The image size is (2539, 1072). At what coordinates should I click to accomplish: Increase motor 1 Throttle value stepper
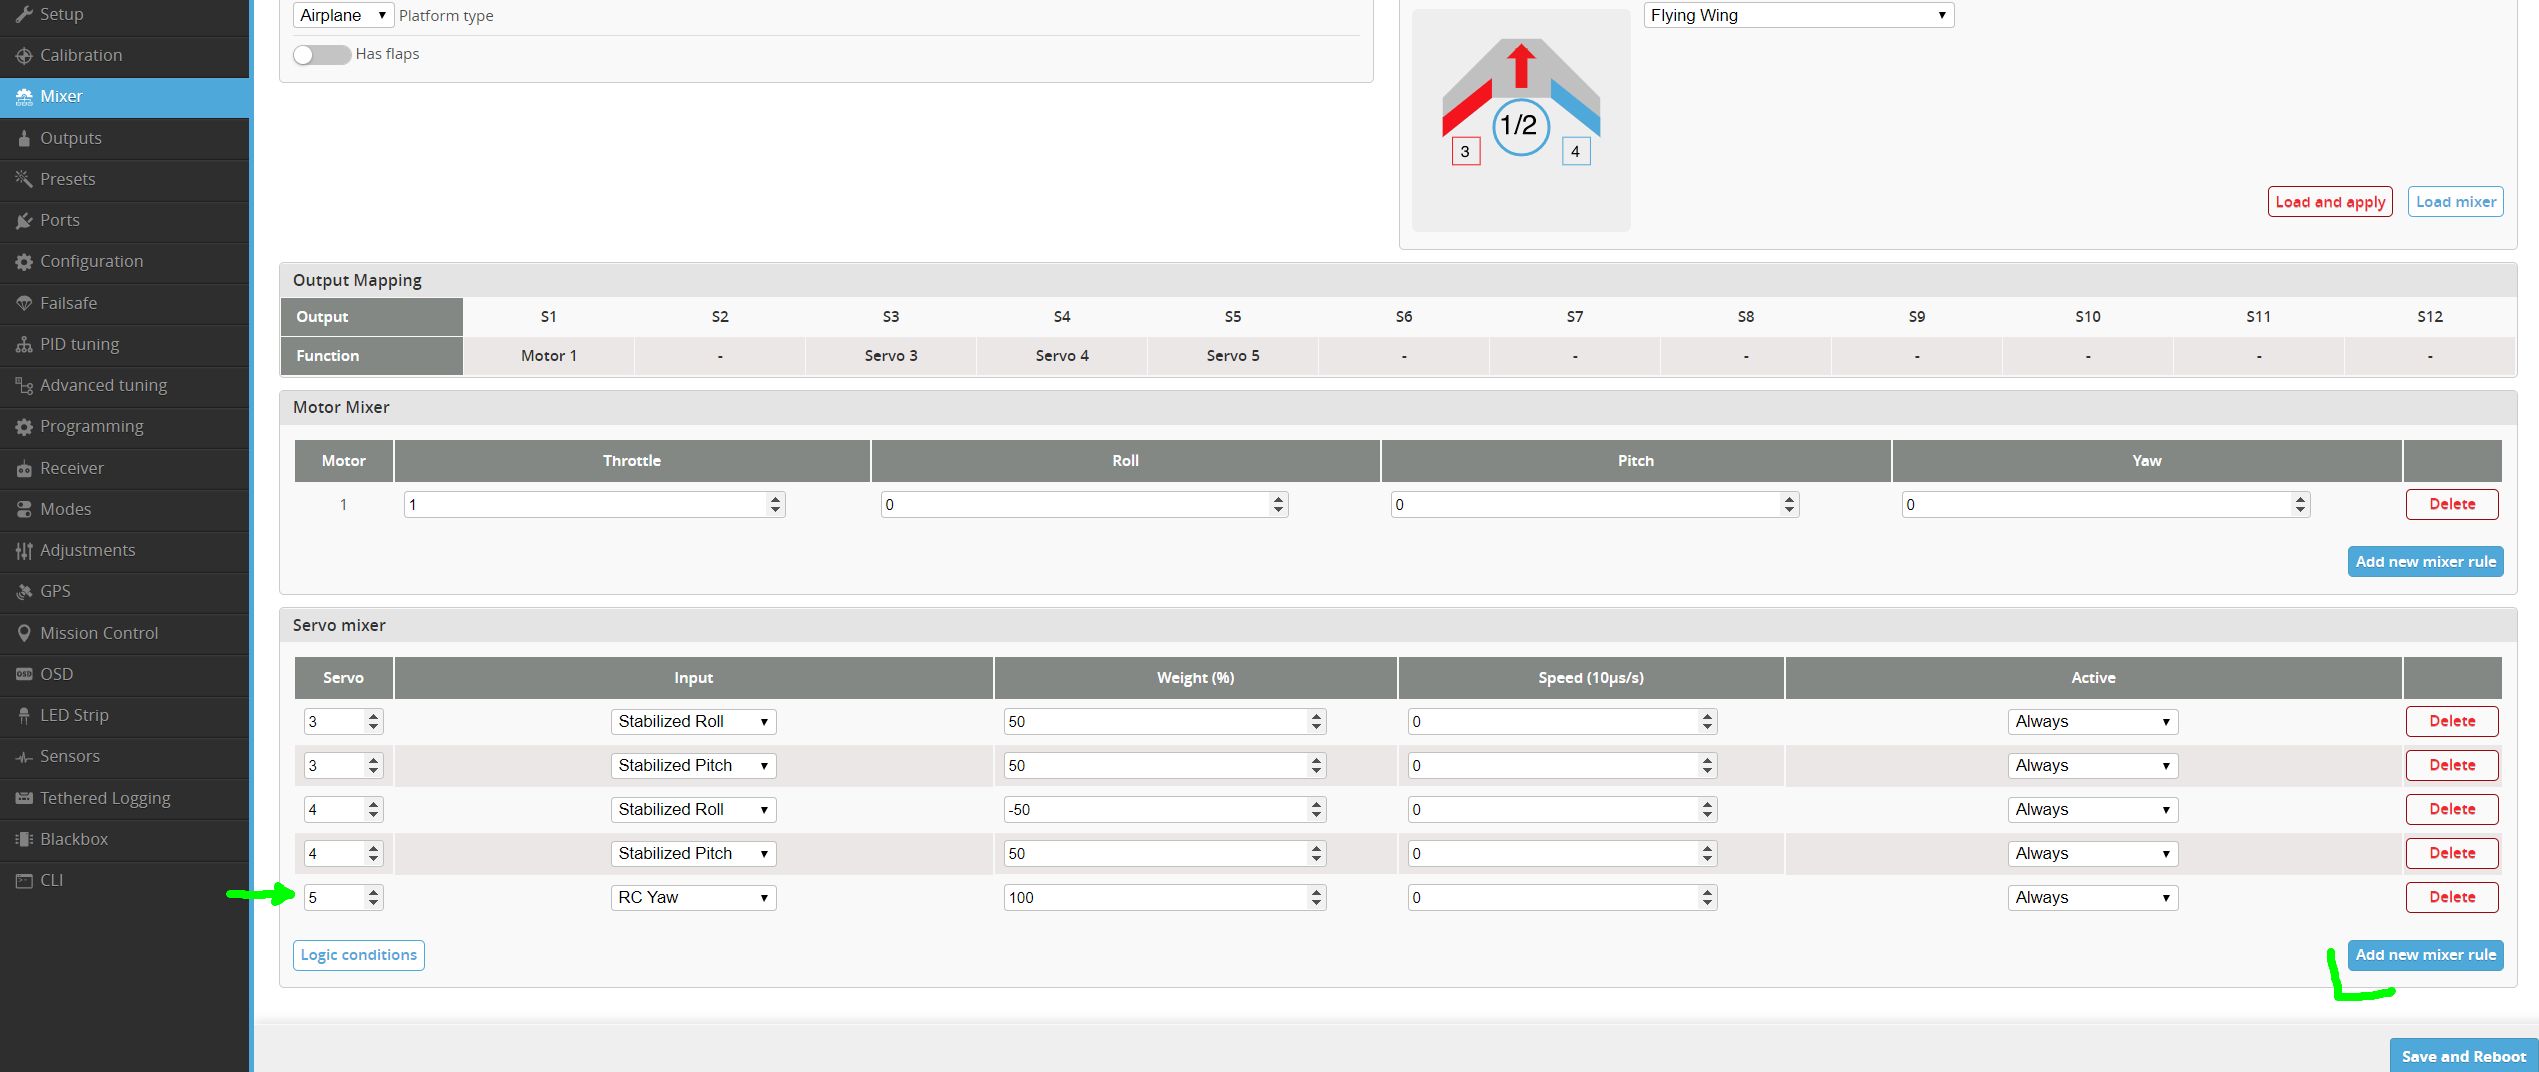click(x=775, y=499)
